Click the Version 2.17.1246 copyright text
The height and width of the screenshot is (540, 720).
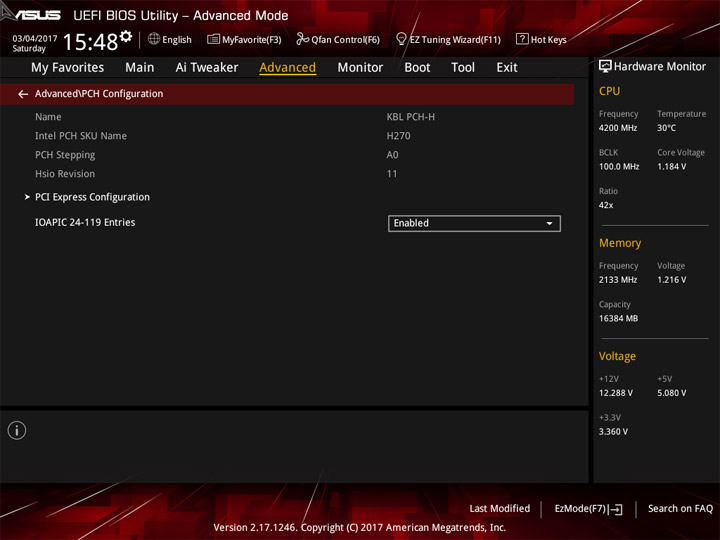[360, 528]
